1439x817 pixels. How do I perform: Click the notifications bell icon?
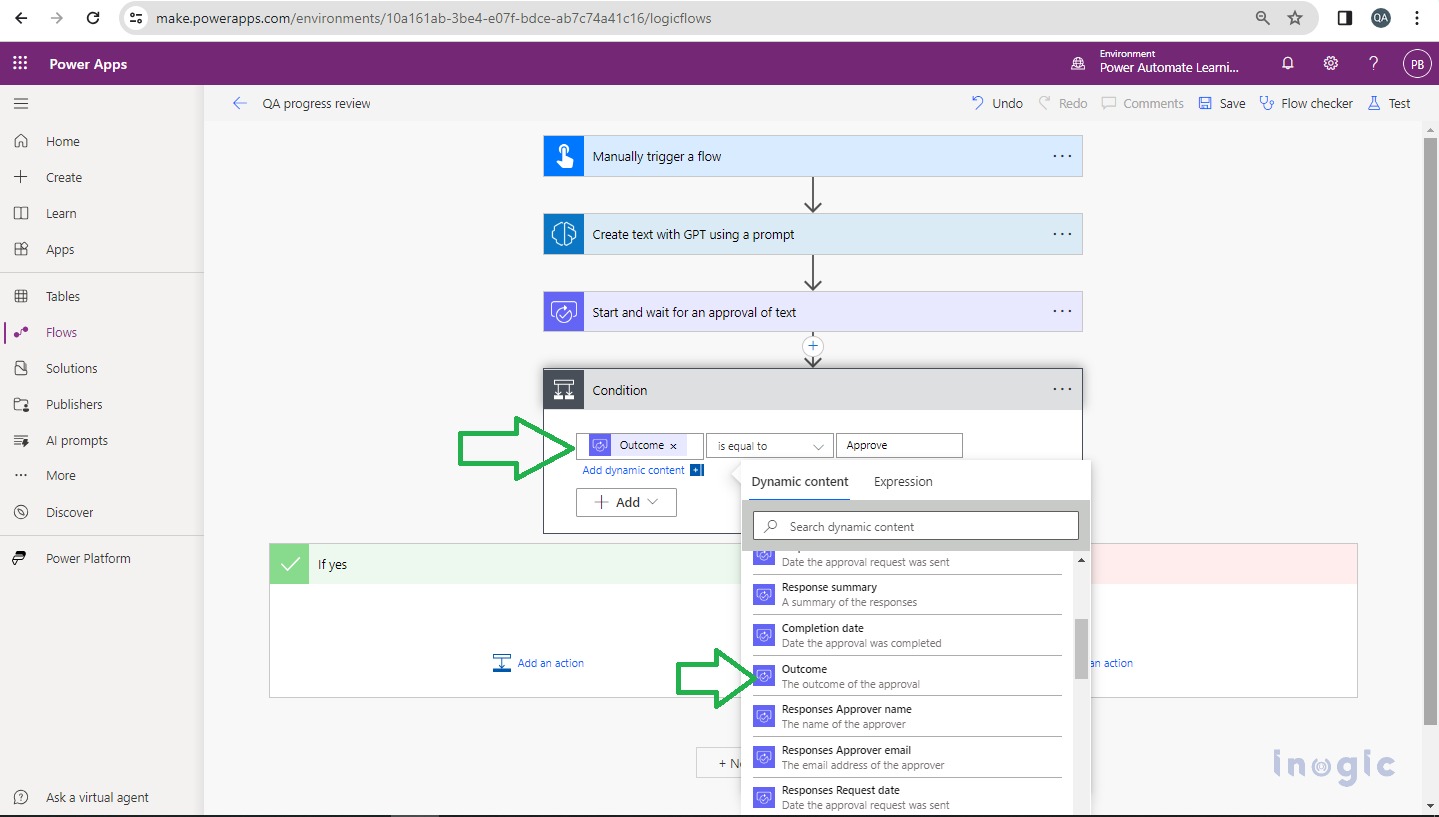(x=1288, y=63)
